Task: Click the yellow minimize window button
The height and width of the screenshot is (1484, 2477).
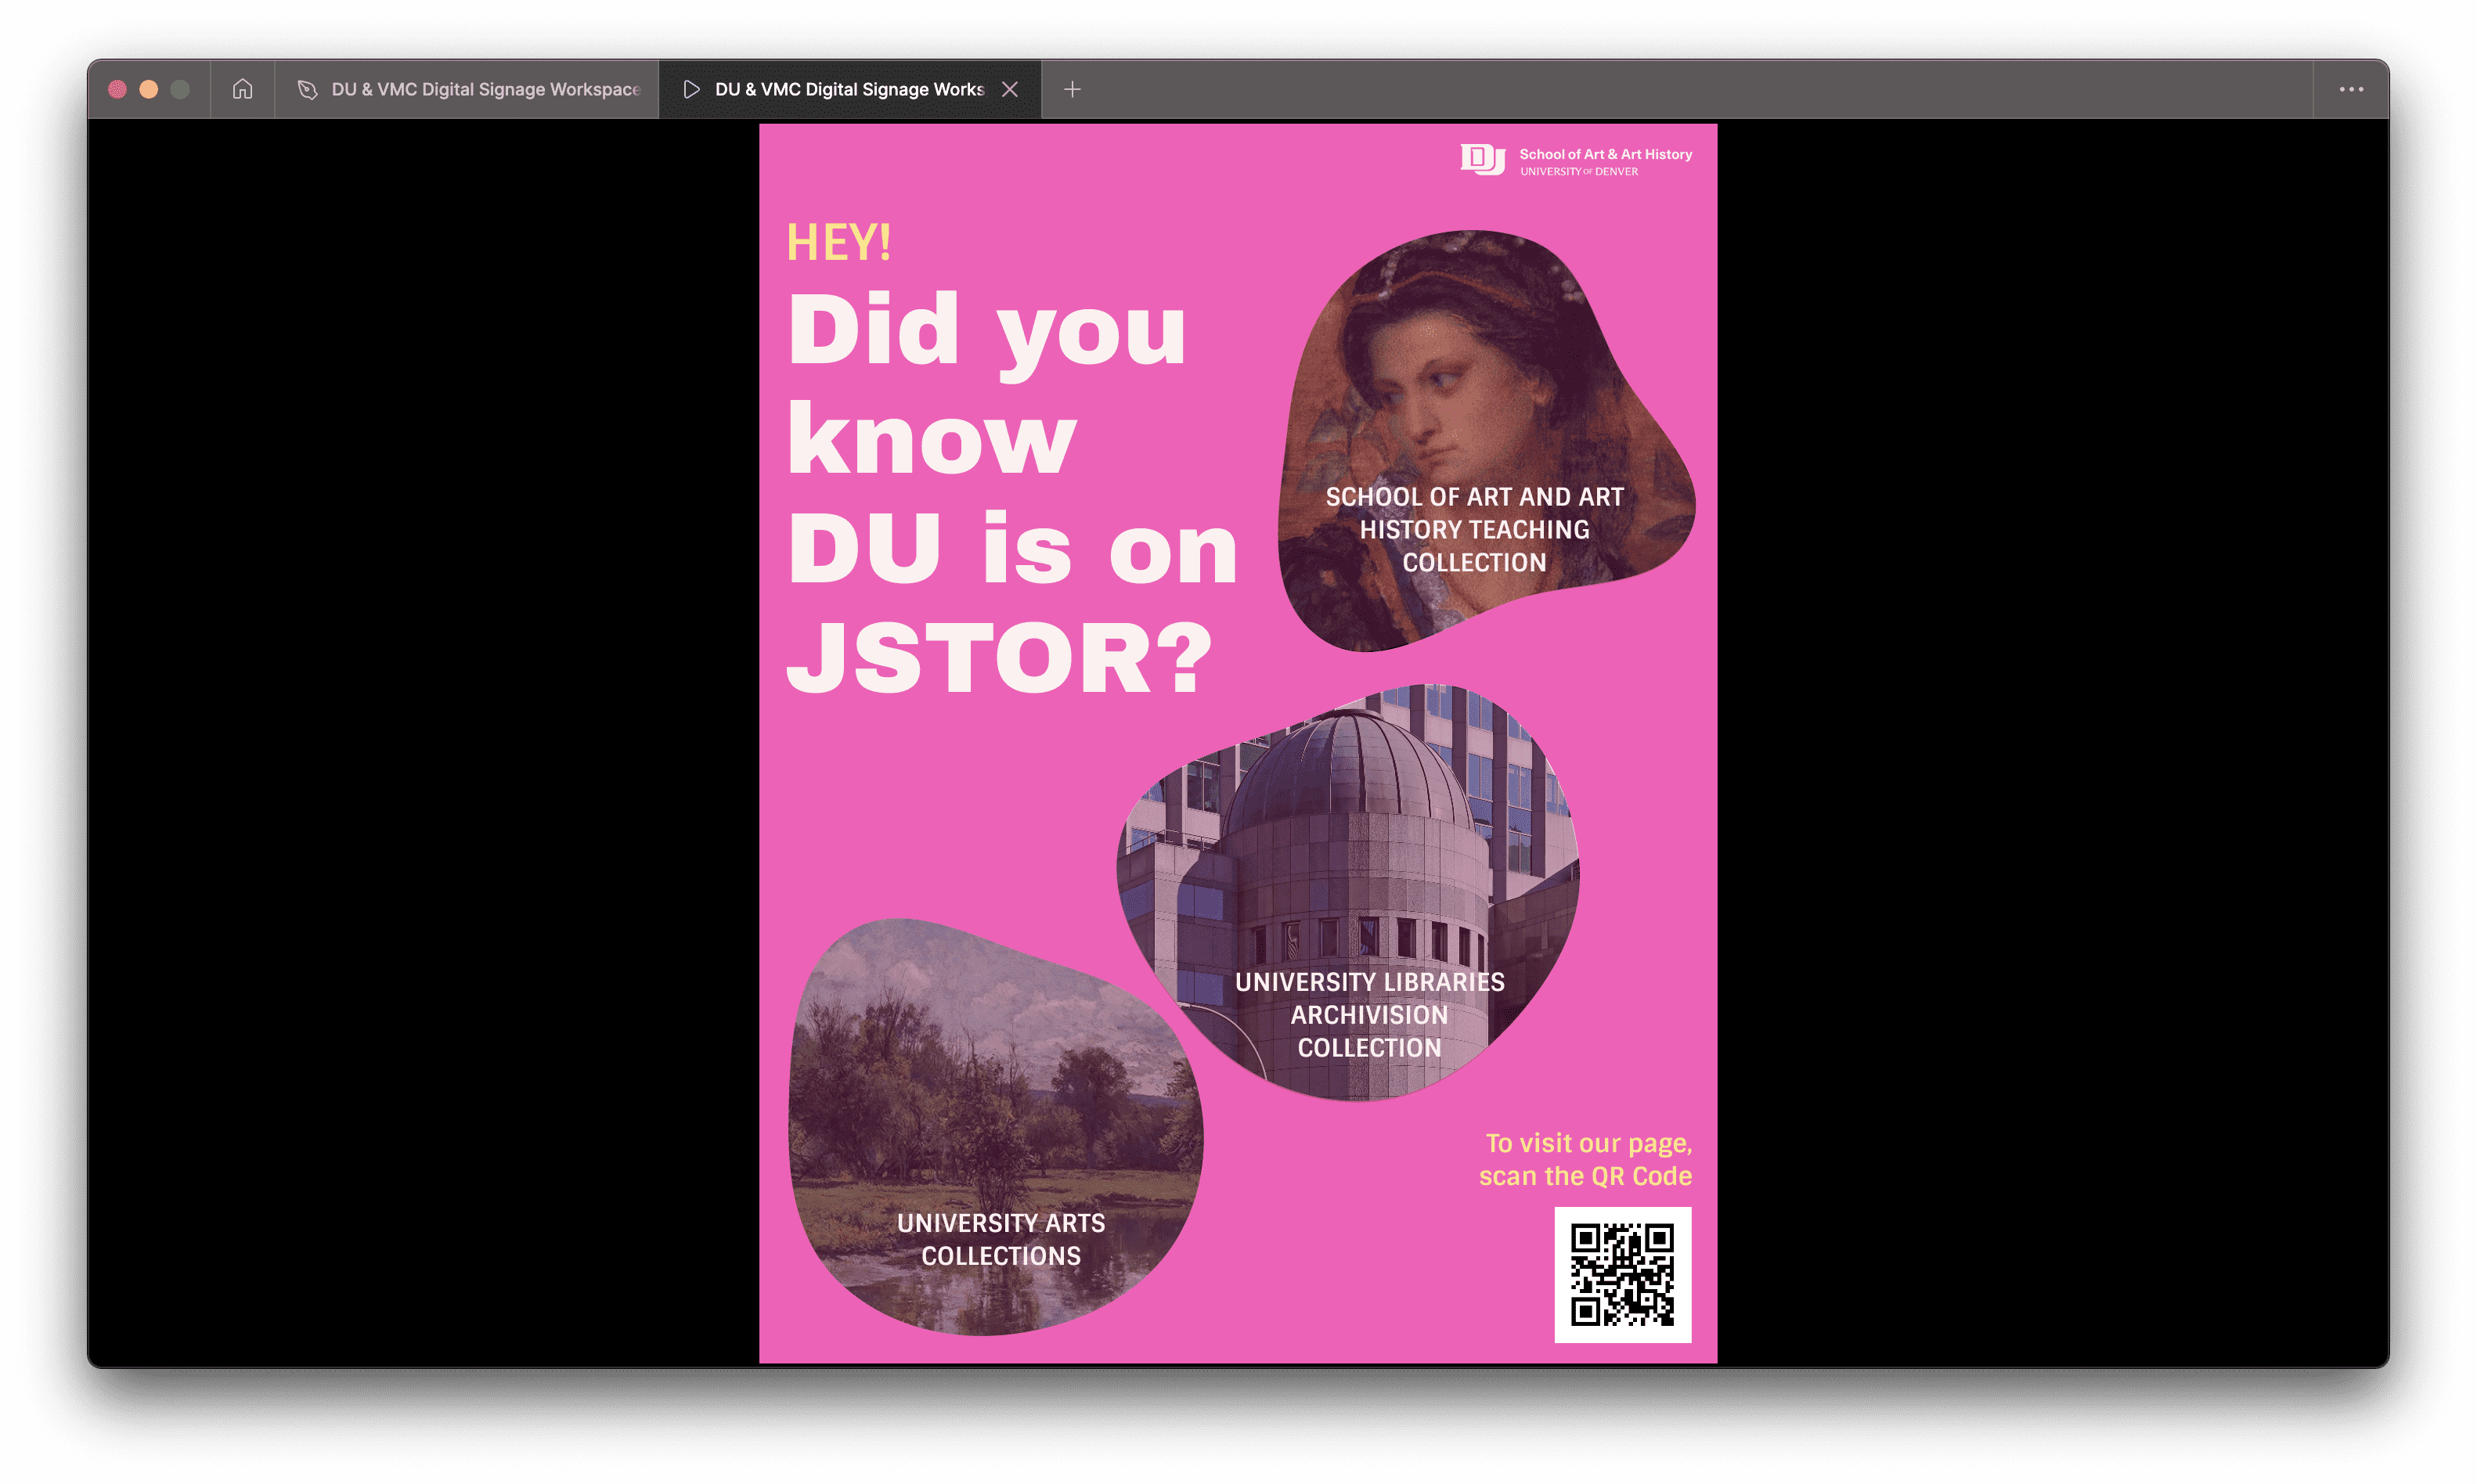Action: (x=149, y=89)
